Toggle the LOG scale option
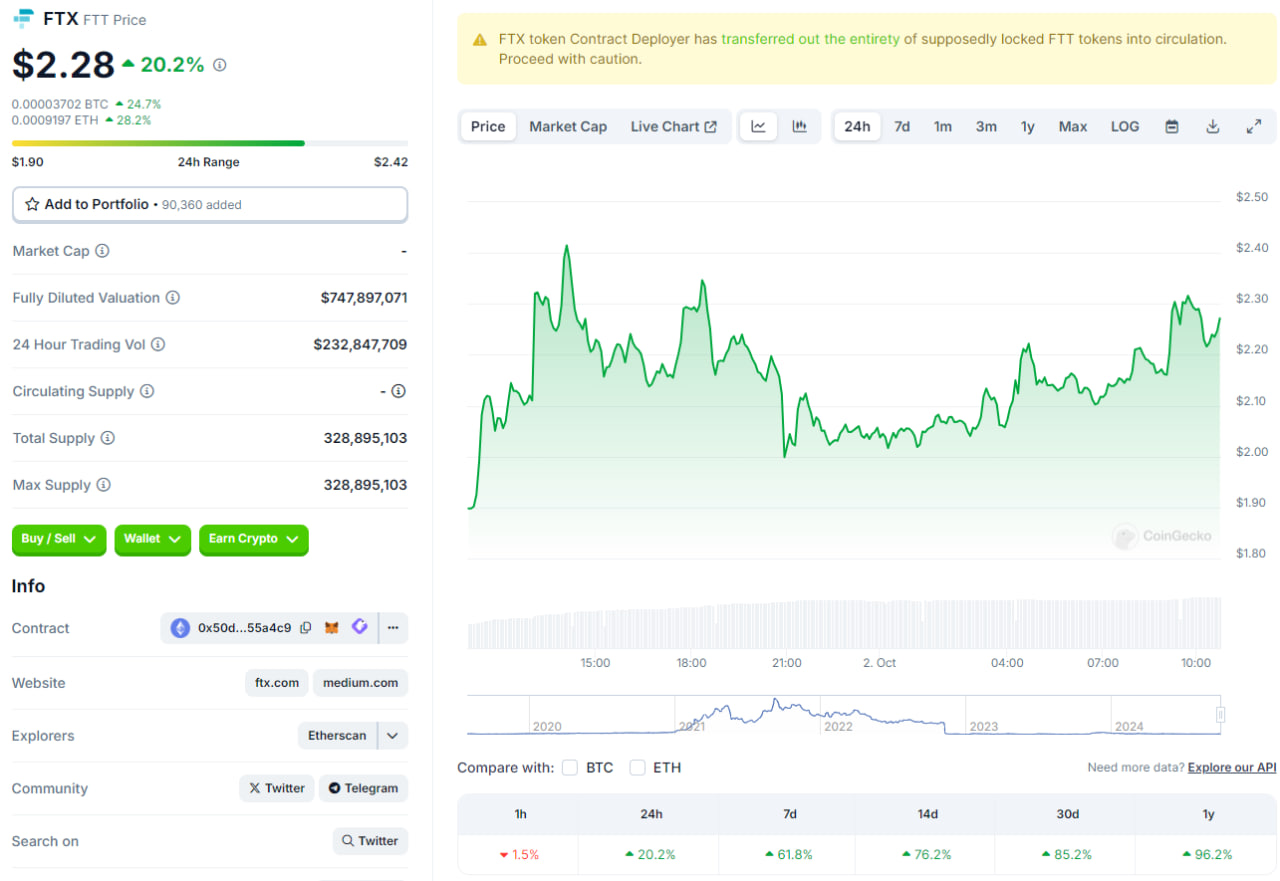 point(1125,127)
